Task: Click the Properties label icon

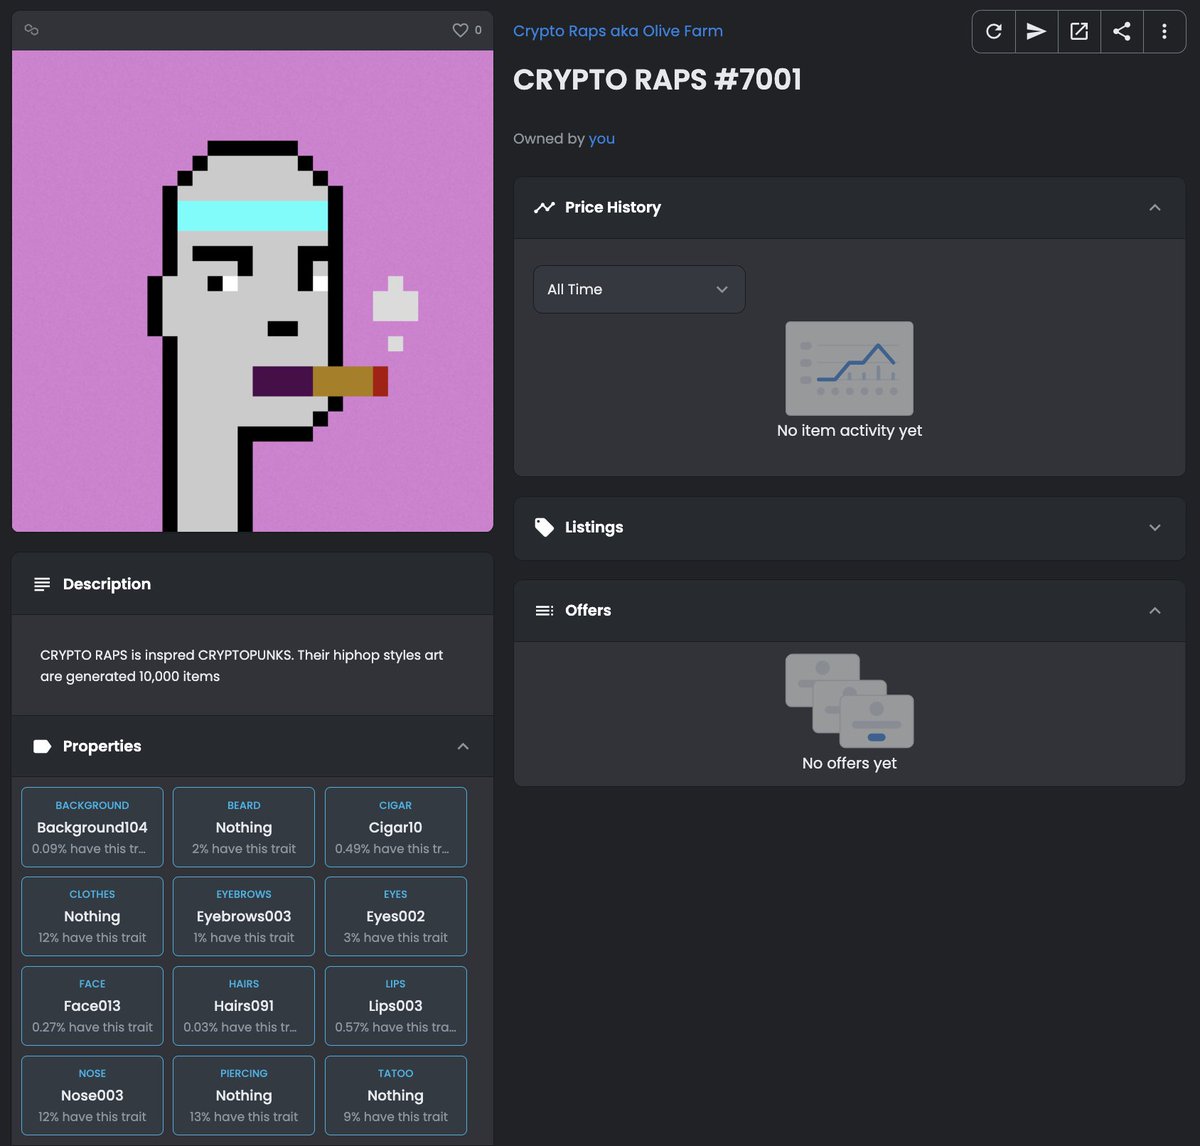Action: click(x=42, y=746)
